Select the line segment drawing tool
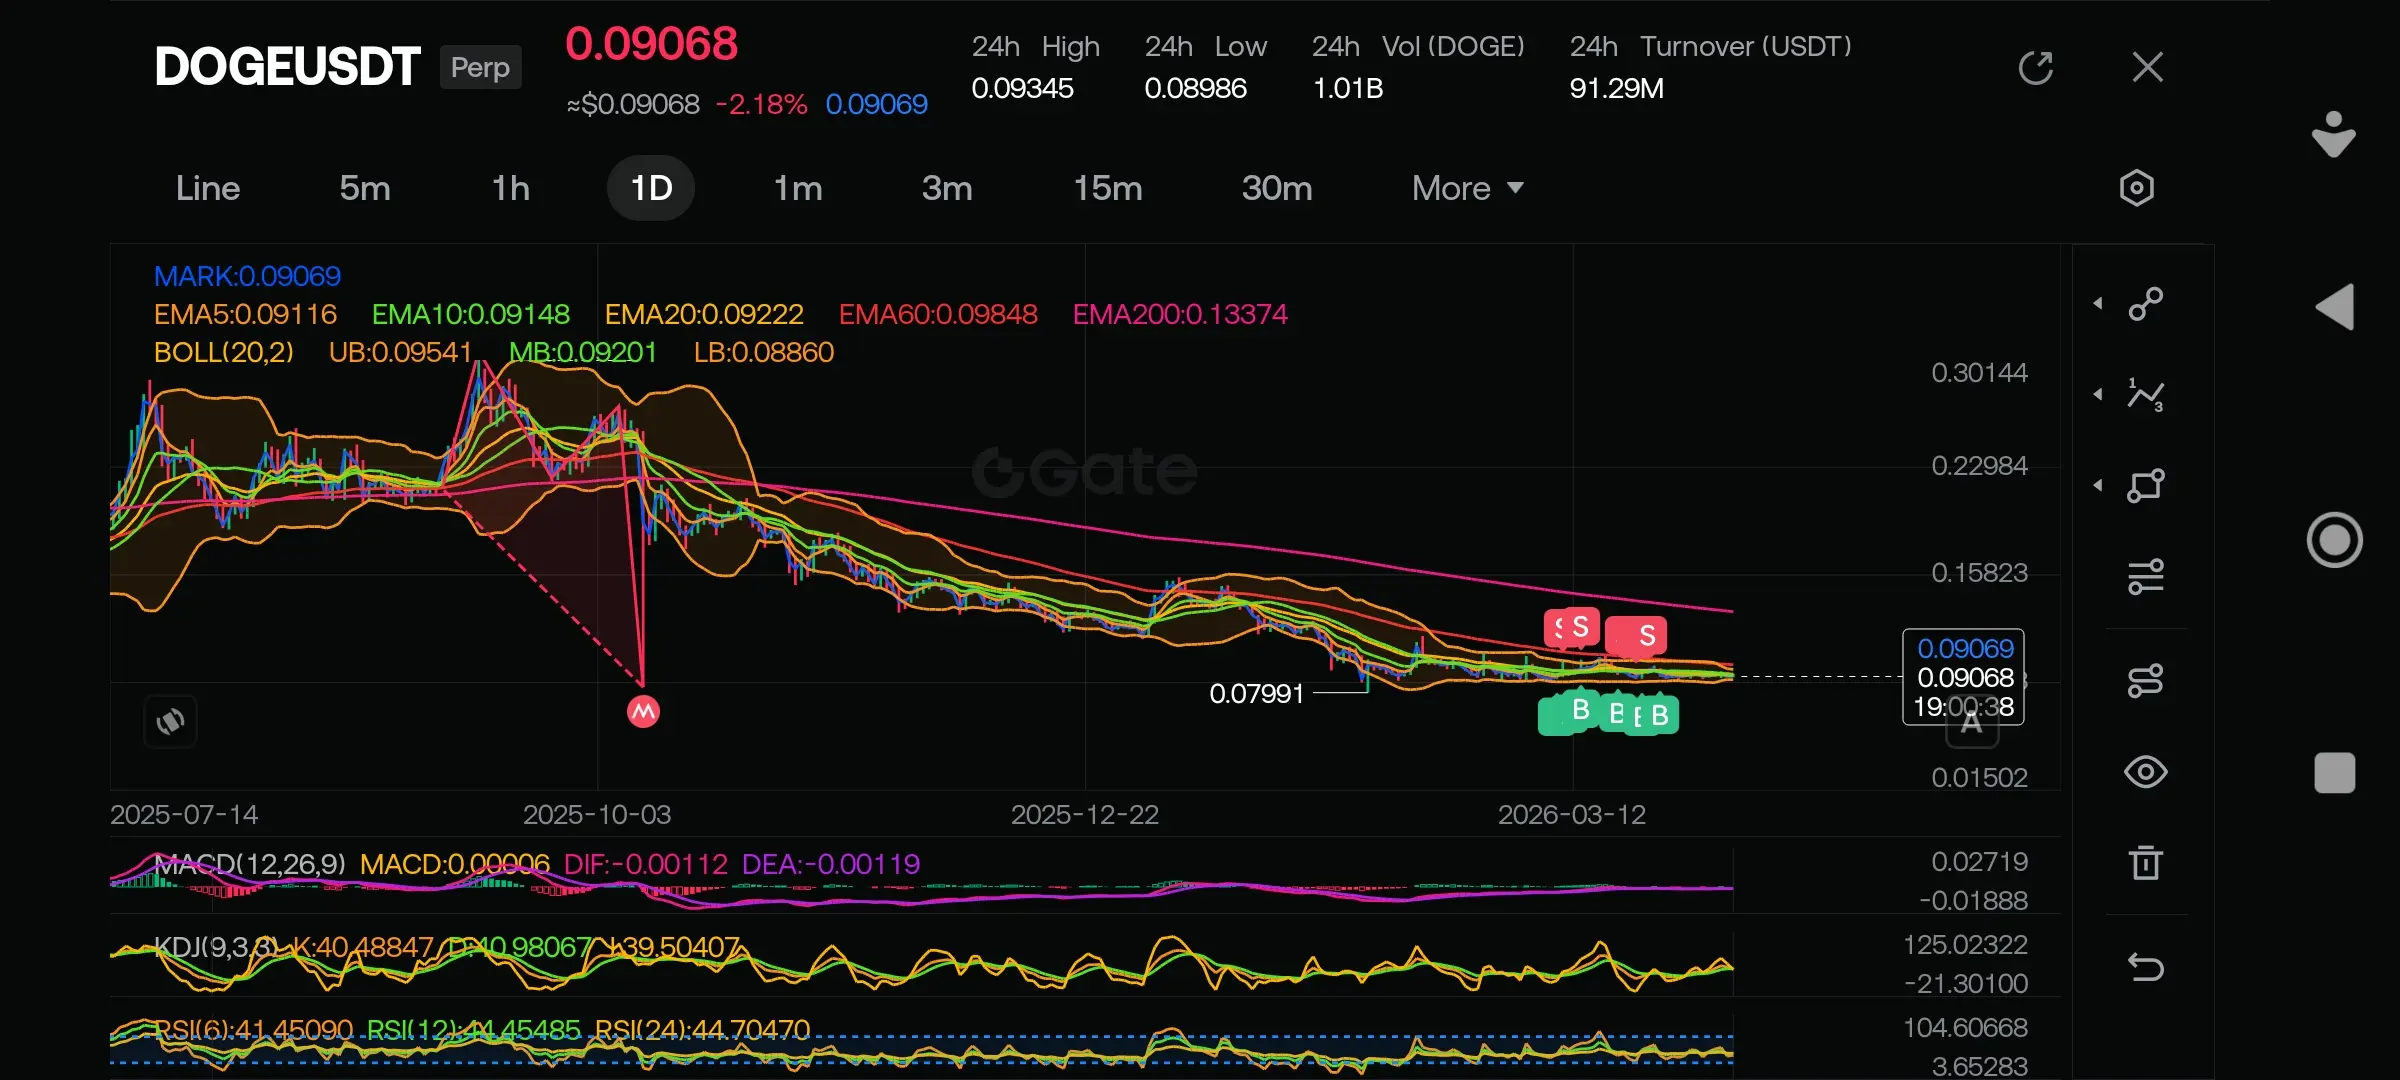 (x=2145, y=303)
